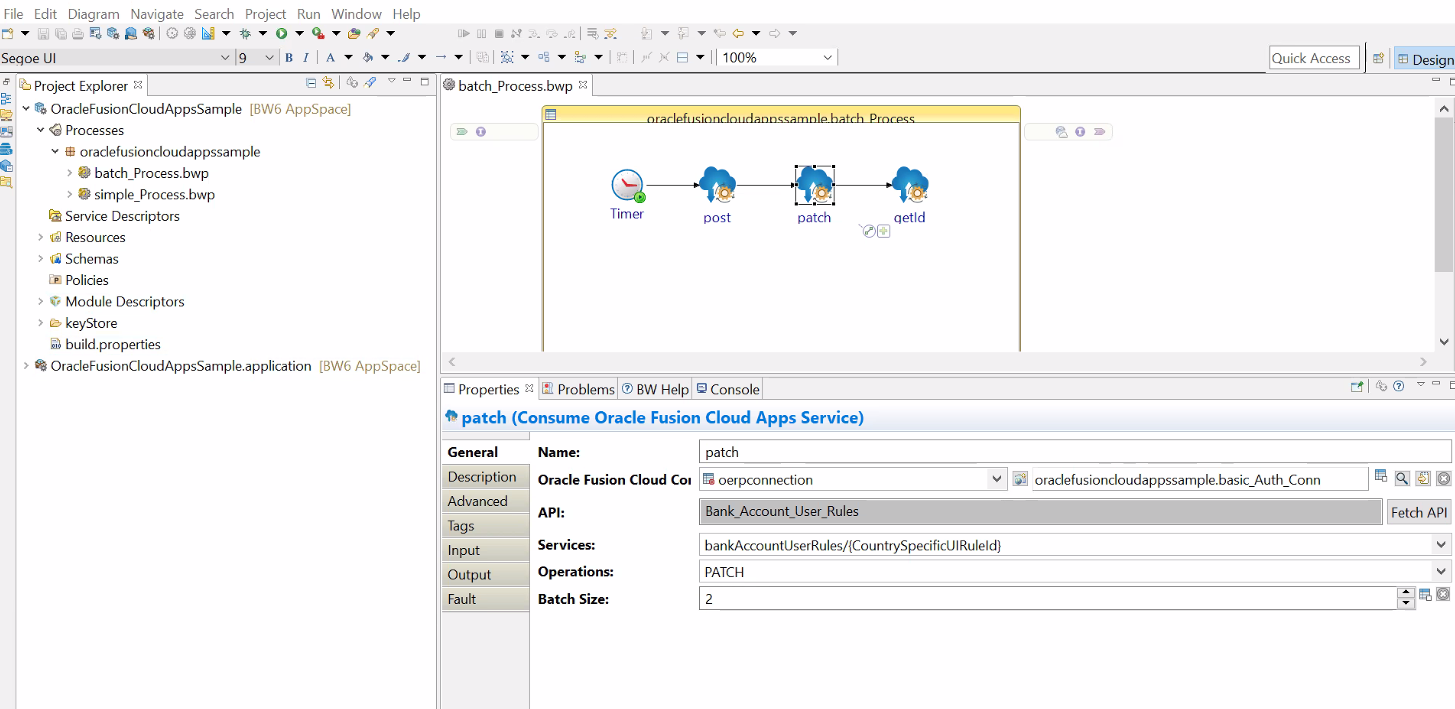This screenshot has height=709, width=1455.
Task: Open the connection search magnifier icon
Action: [1402, 478]
